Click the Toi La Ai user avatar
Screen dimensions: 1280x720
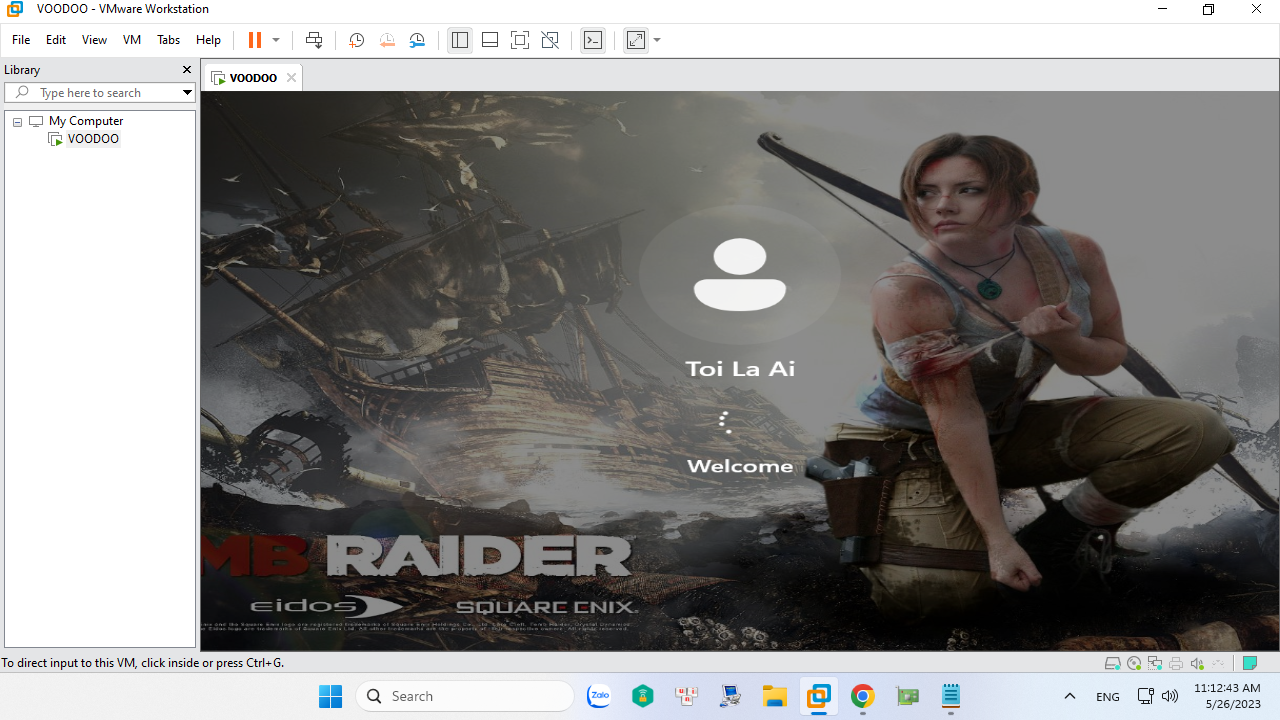740,275
